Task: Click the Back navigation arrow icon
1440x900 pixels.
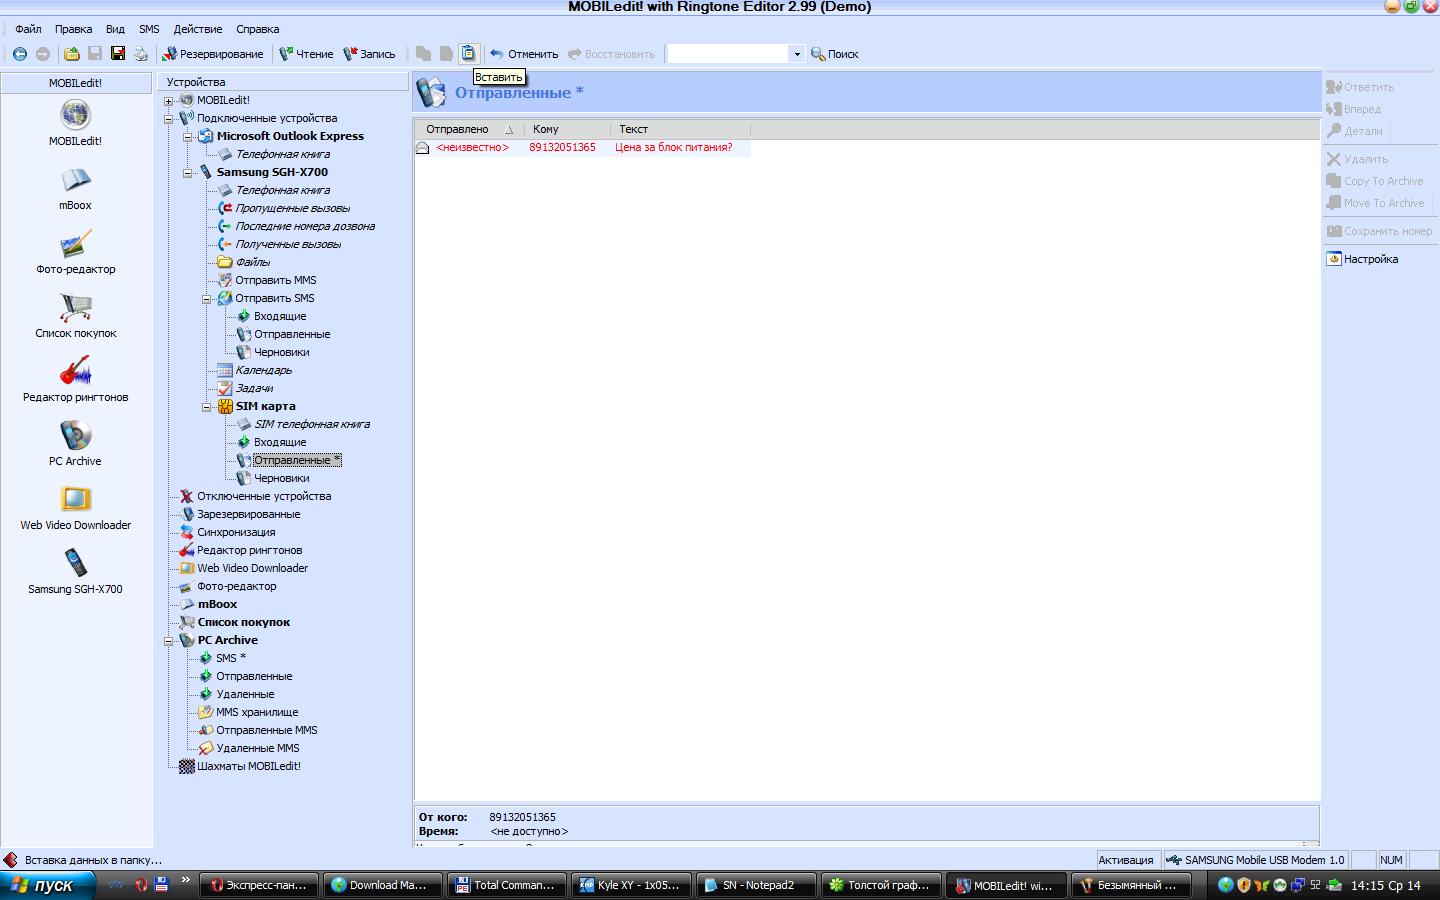Action: click(x=19, y=54)
